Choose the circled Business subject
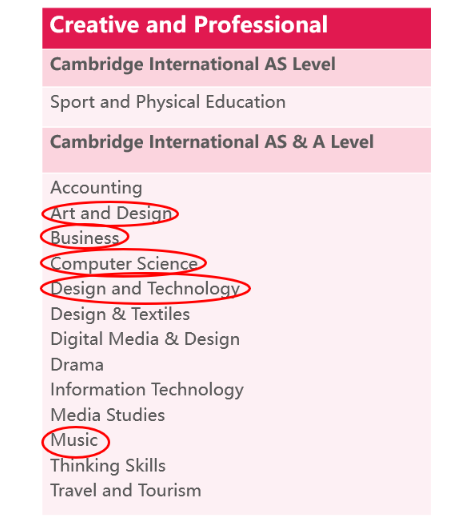This screenshot has height=518, width=462. 85,238
